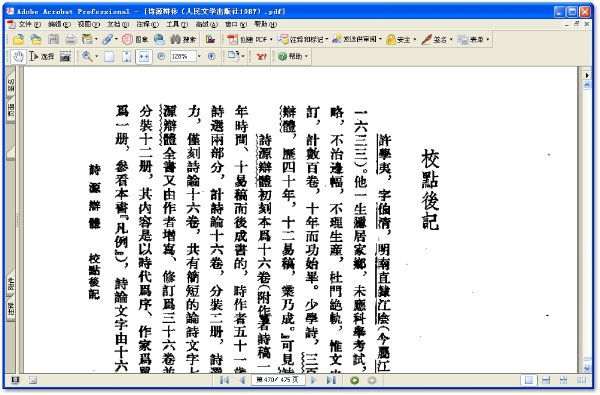Screen dimensions: 600x395
Task: Open the 帮助 menu in menu bar
Action: coord(266,24)
